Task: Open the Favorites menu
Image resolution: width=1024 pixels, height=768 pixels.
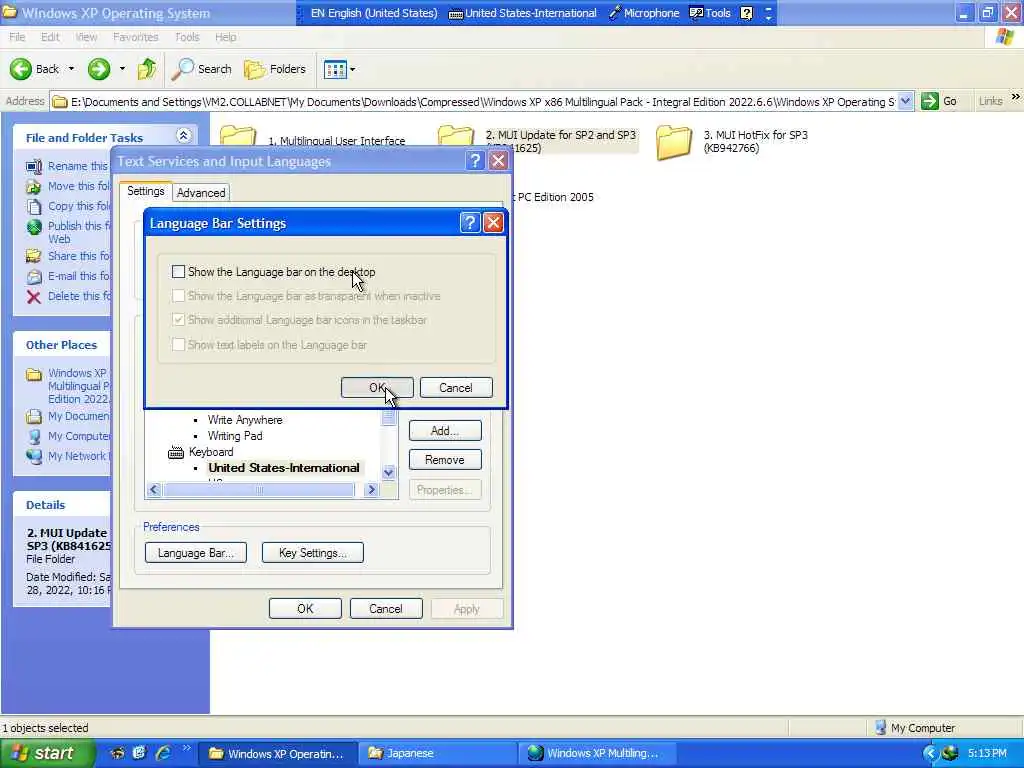Action: [136, 37]
